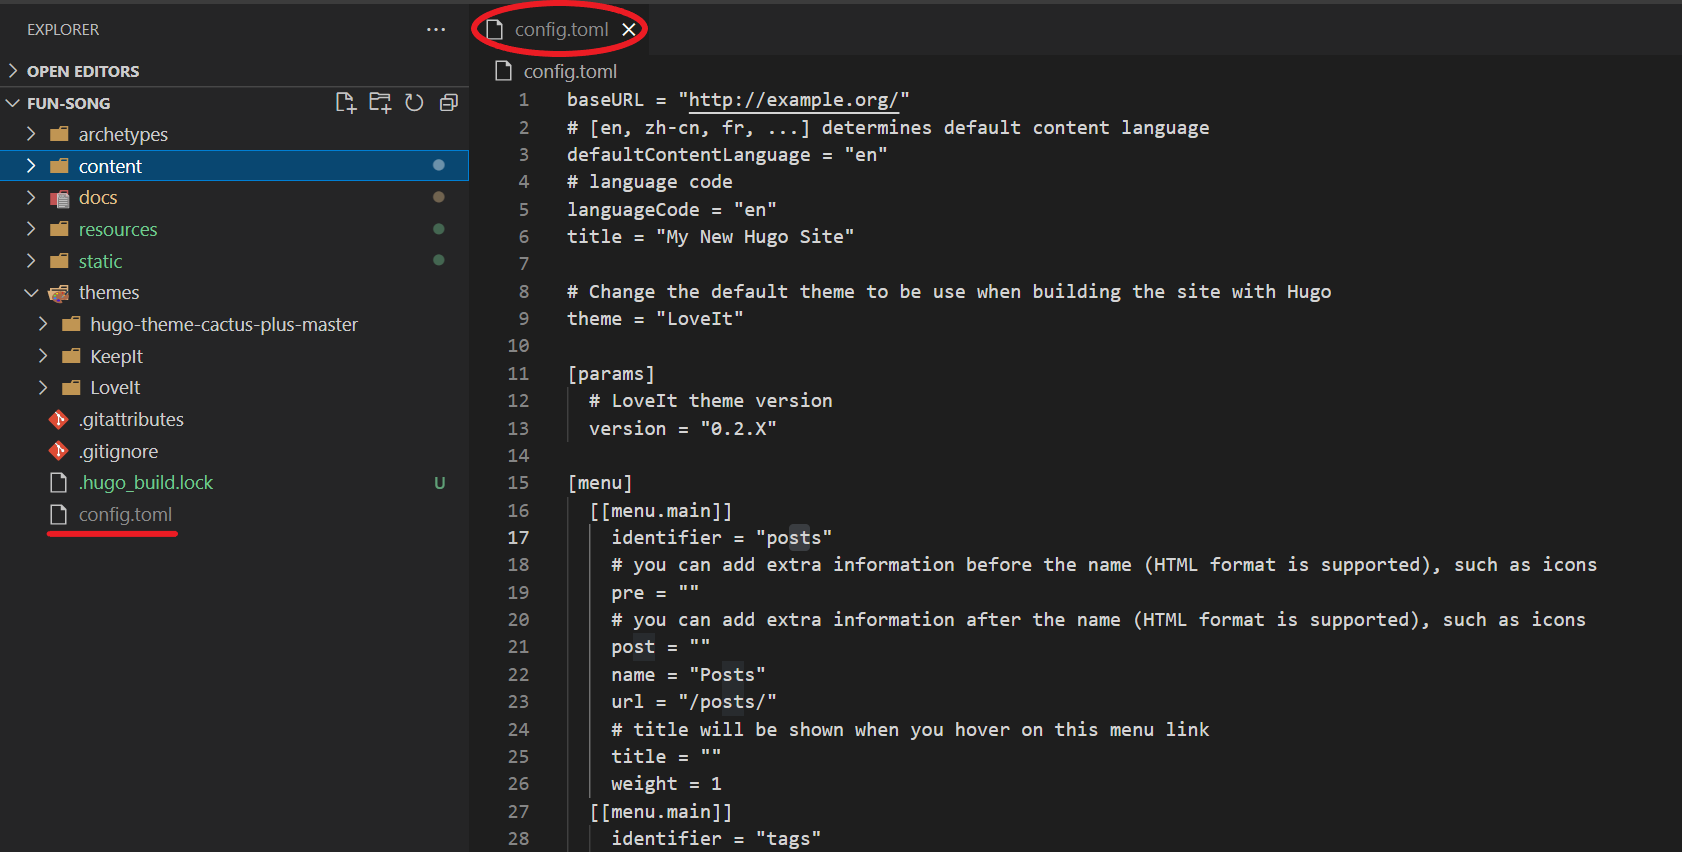Expand the hugo-theme-cactus-plus-master folder chevron
Image resolution: width=1682 pixels, height=852 pixels.
(x=43, y=324)
